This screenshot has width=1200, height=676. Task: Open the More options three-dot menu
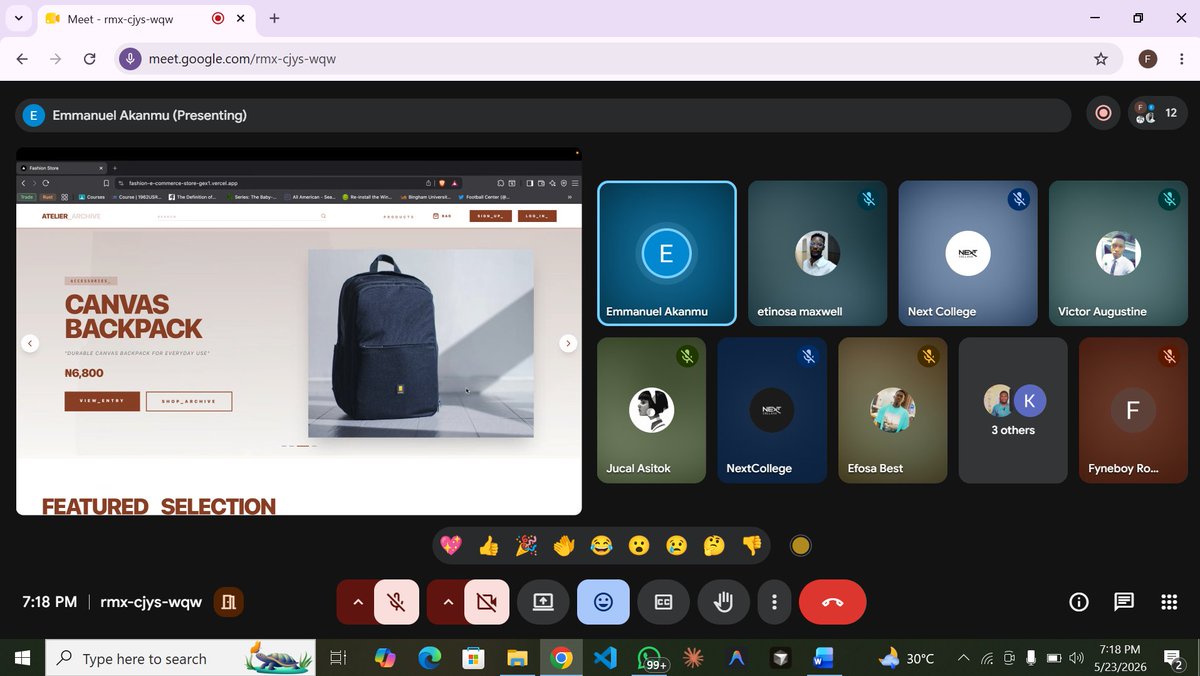pyautogui.click(x=774, y=602)
